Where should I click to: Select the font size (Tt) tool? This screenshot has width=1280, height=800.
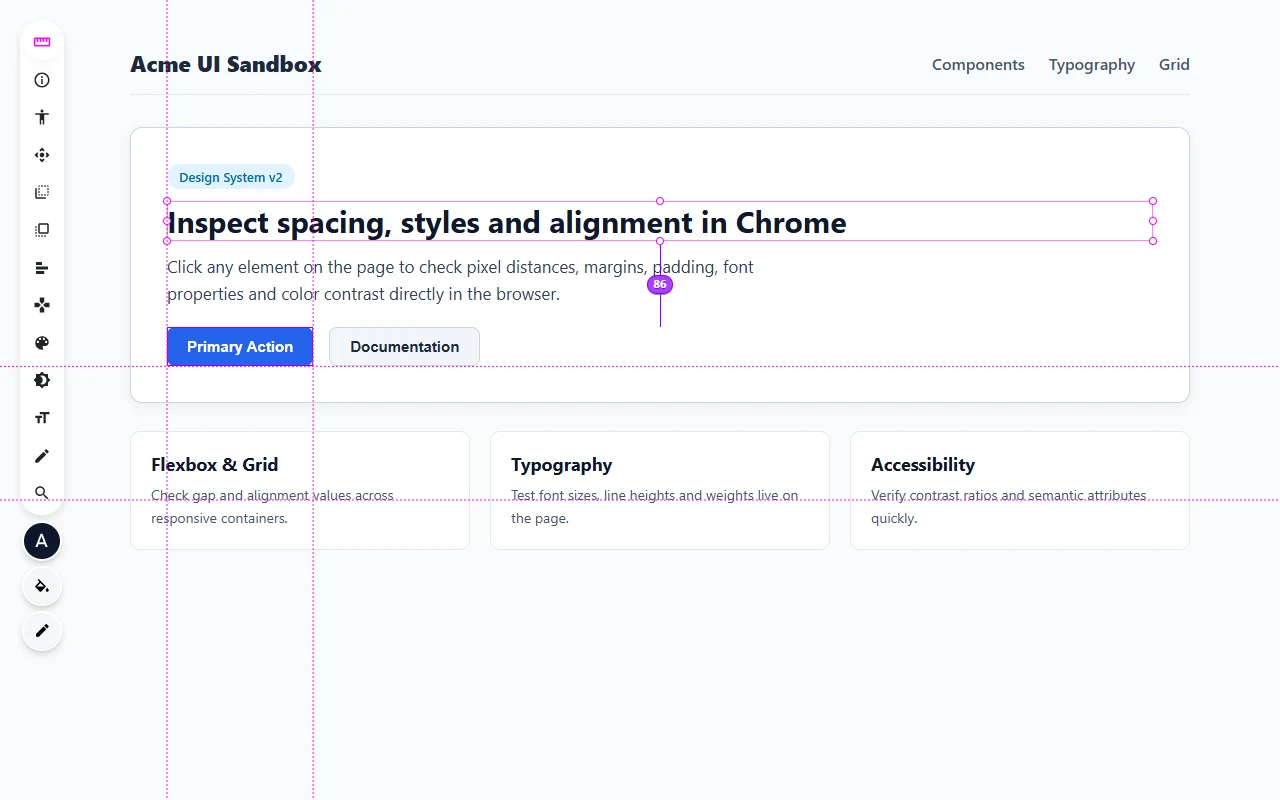[x=42, y=418]
